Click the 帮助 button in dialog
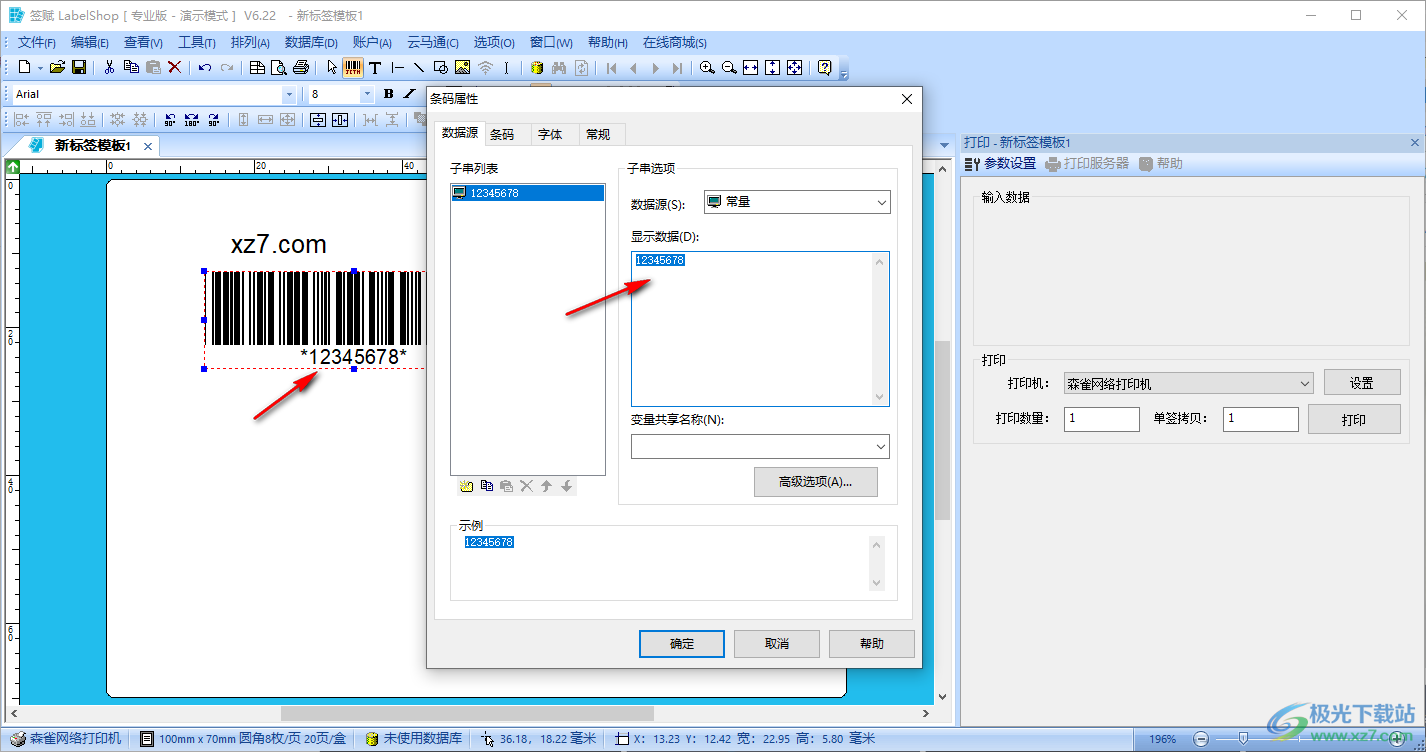 tap(871, 643)
